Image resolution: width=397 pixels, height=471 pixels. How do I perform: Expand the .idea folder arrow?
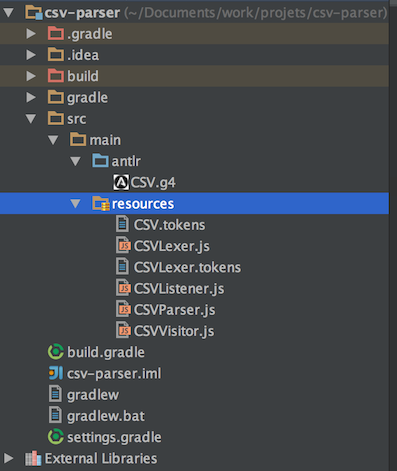[x=31, y=55]
